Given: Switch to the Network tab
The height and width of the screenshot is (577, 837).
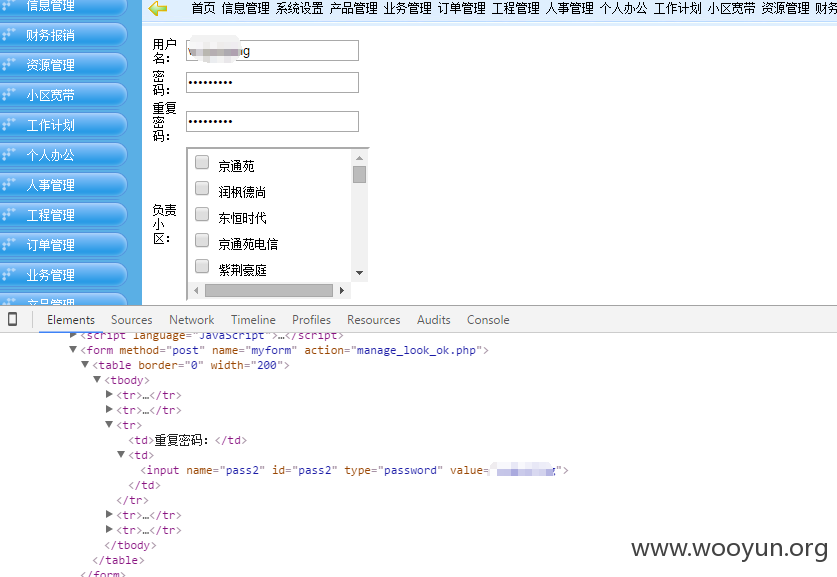Looking at the screenshot, I should pos(192,320).
